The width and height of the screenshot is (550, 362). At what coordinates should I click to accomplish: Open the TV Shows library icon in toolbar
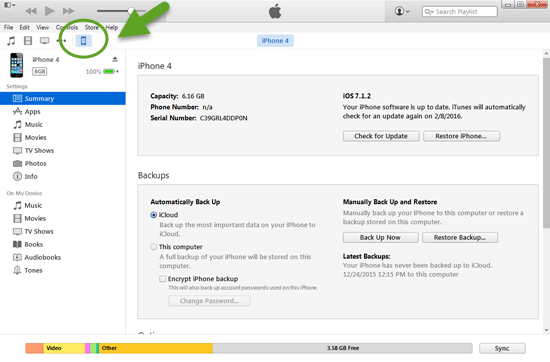click(x=44, y=41)
